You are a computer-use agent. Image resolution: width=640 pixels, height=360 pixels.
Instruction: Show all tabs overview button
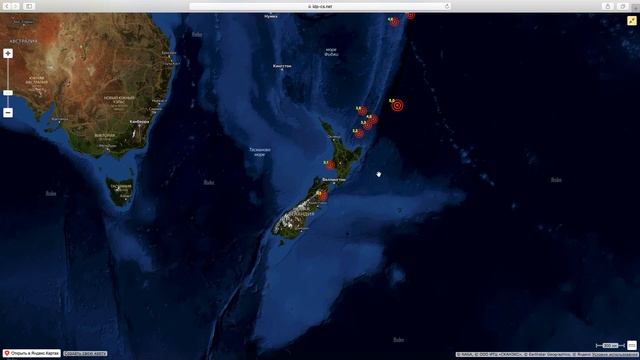623,6
